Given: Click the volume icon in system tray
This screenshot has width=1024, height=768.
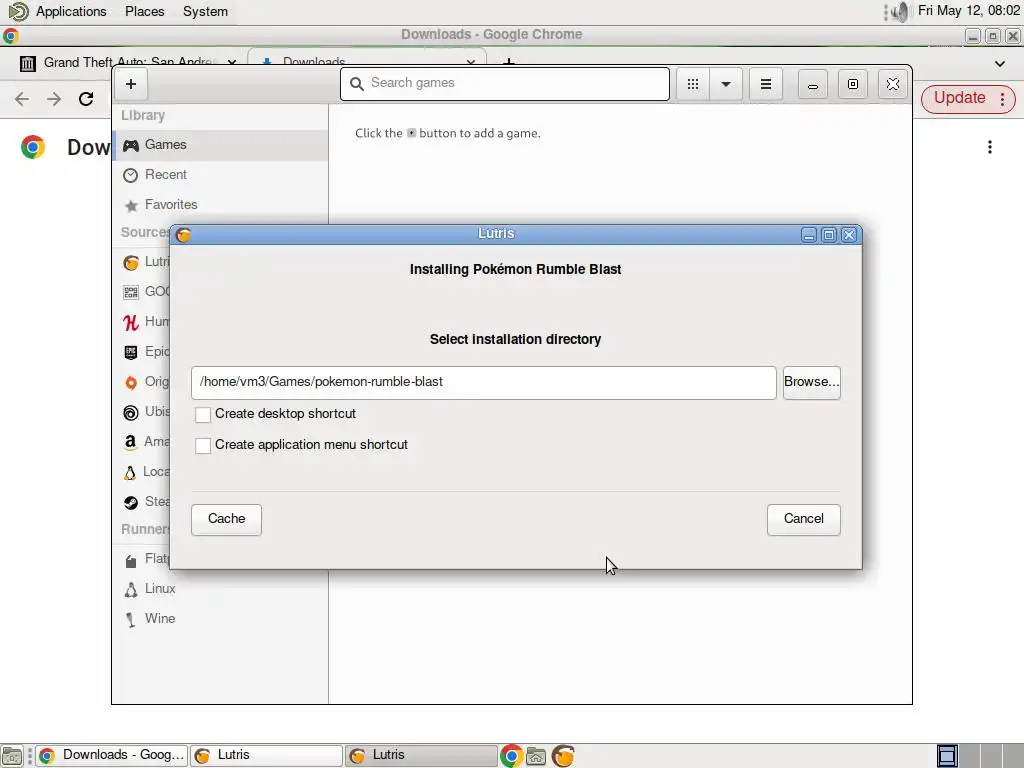Looking at the screenshot, I should tap(900, 12).
